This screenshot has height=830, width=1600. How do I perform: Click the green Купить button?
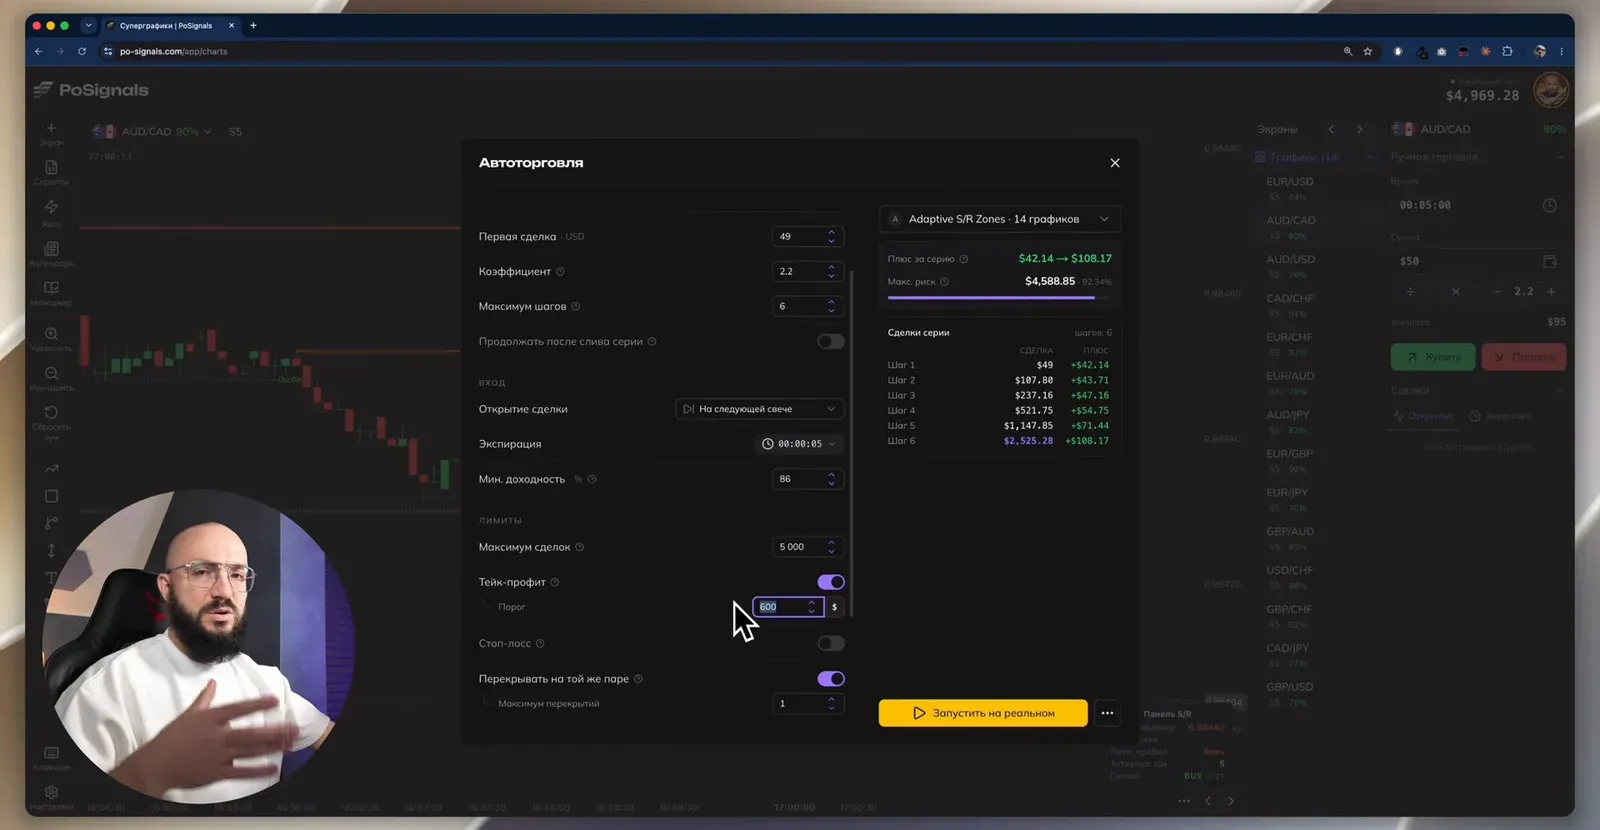pos(1433,357)
